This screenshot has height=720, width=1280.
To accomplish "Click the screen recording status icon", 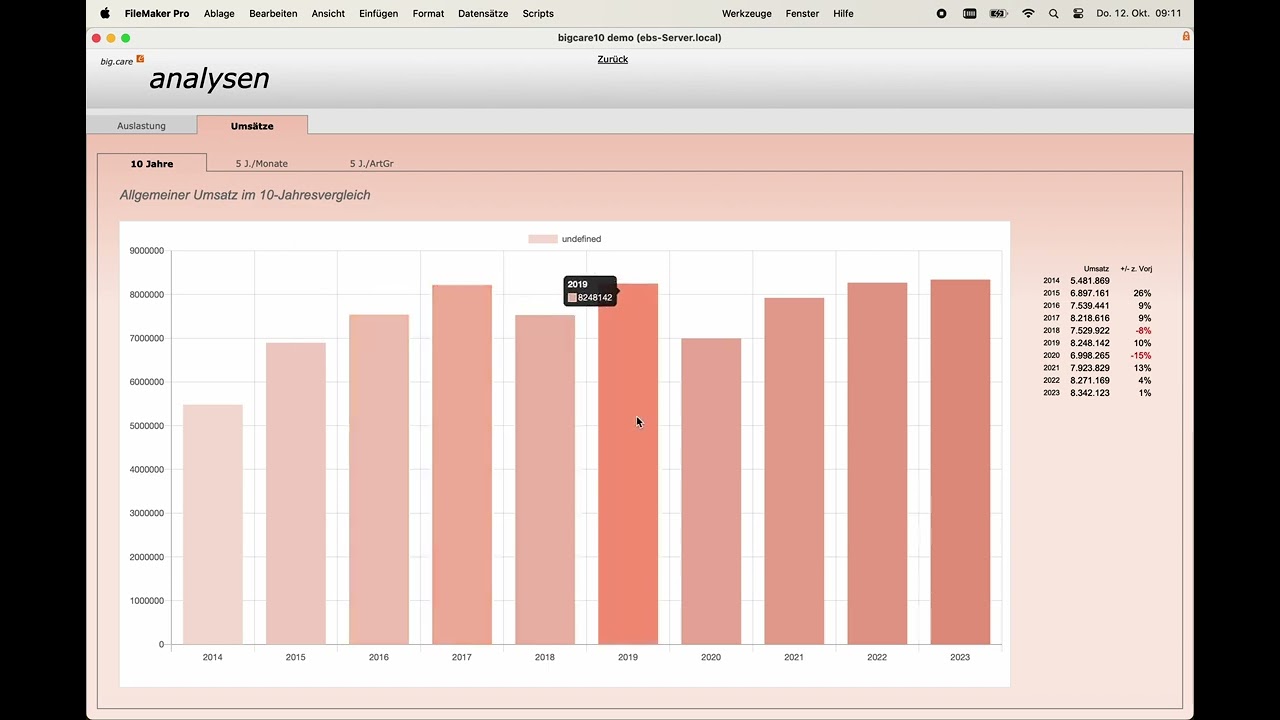I will point(941,13).
